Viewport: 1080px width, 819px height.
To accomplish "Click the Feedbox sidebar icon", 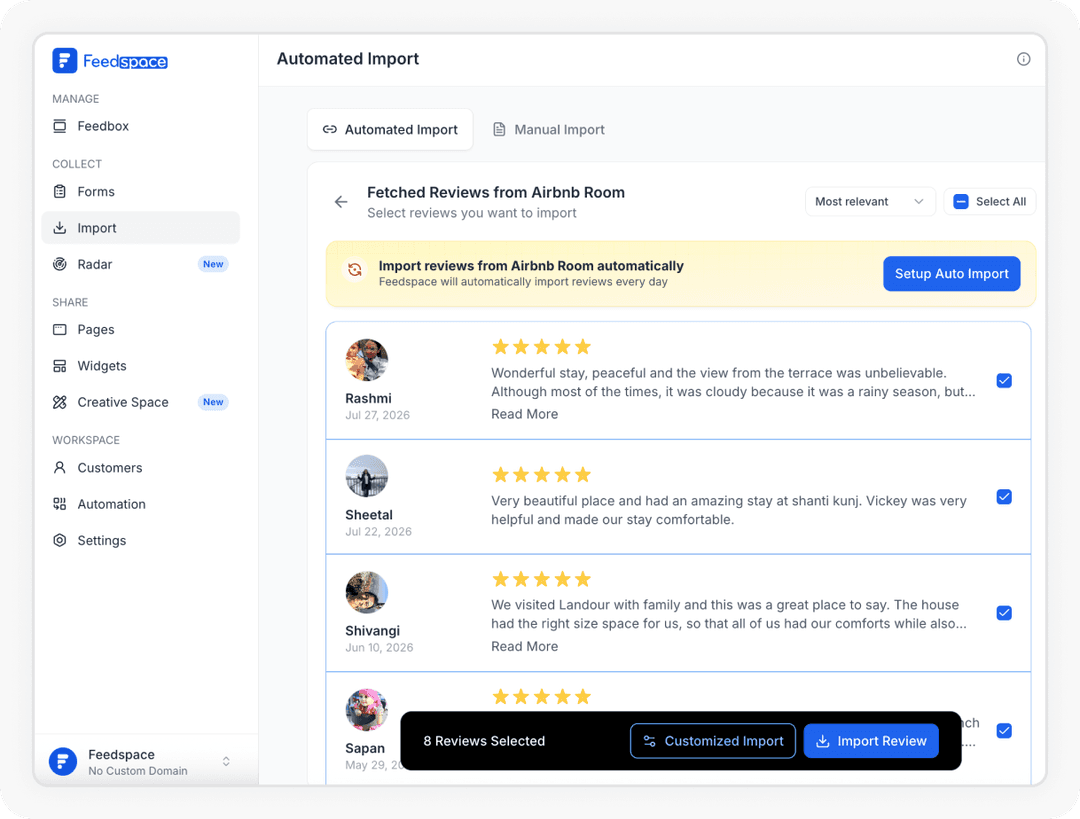I will pyautogui.click(x=60, y=126).
